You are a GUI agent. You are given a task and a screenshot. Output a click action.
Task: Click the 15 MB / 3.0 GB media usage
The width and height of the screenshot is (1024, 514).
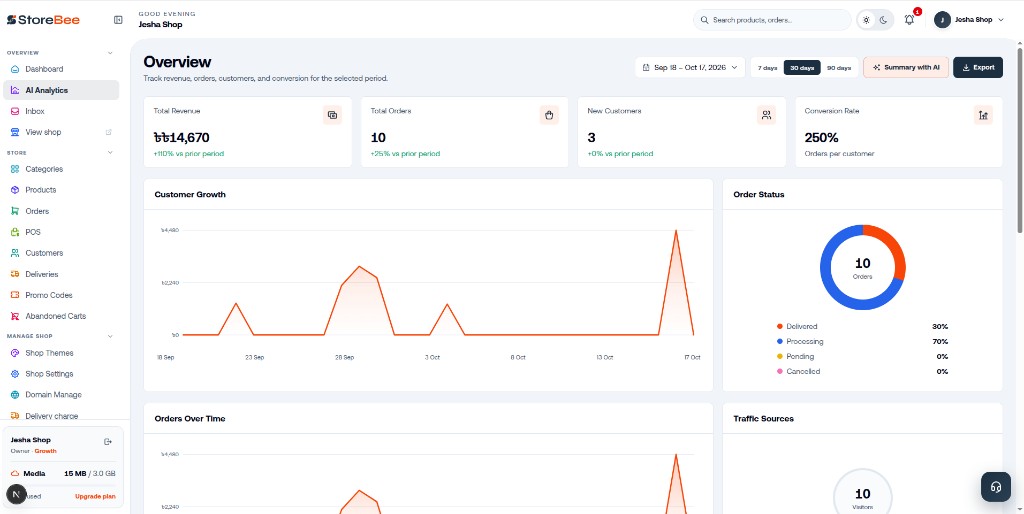(x=89, y=474)
